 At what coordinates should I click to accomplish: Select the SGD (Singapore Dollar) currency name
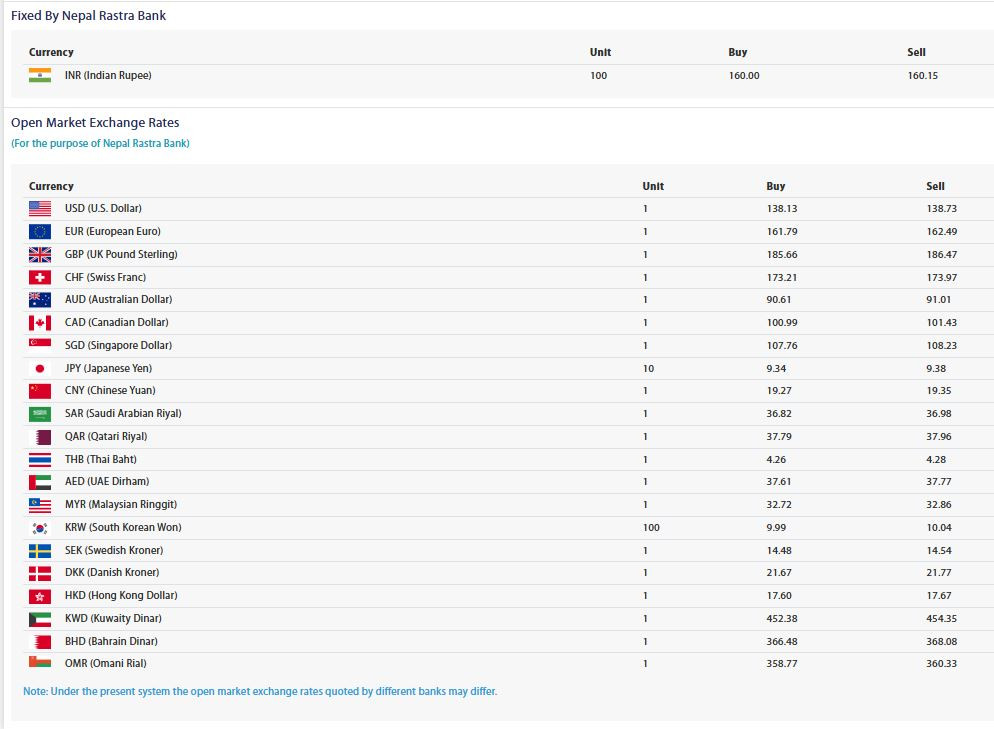(119, 345)
